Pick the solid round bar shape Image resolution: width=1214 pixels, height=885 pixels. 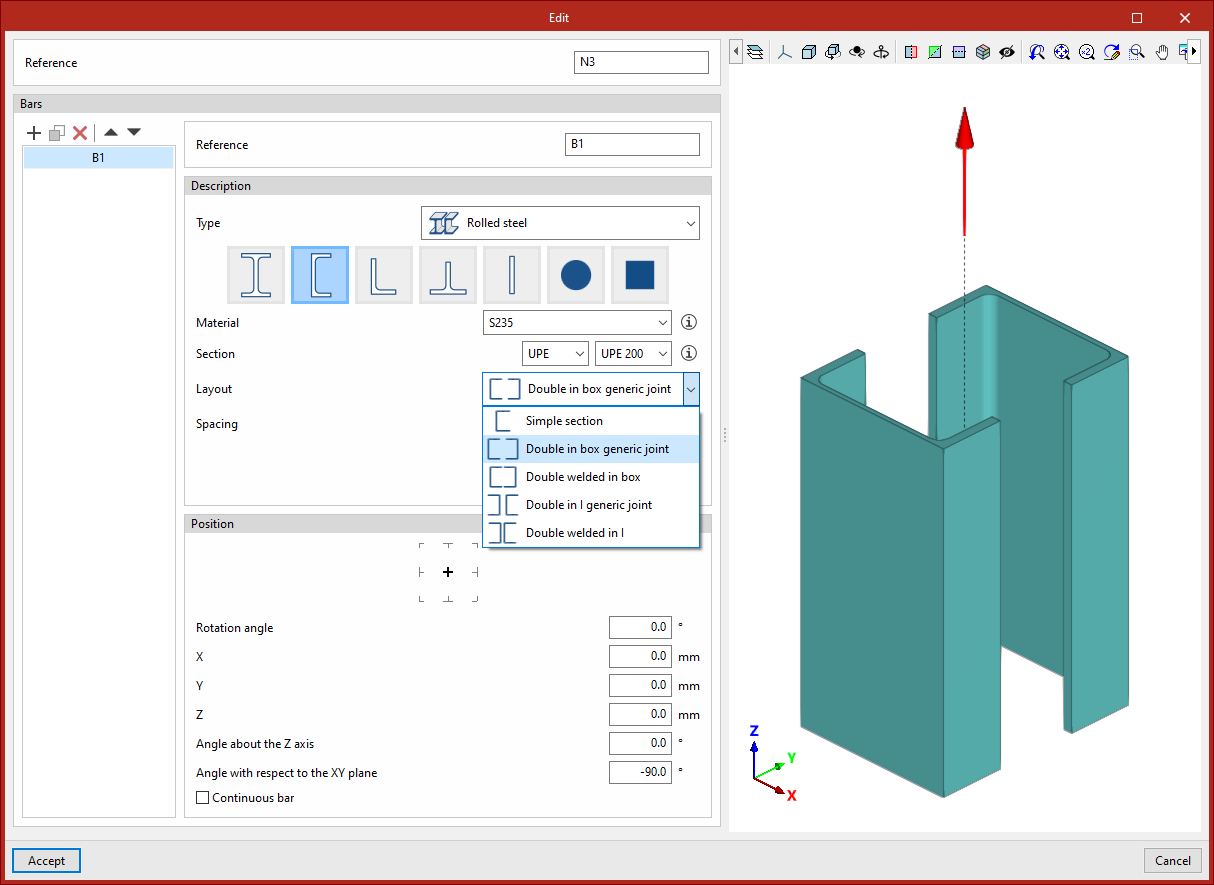click(x=576, y=275)
